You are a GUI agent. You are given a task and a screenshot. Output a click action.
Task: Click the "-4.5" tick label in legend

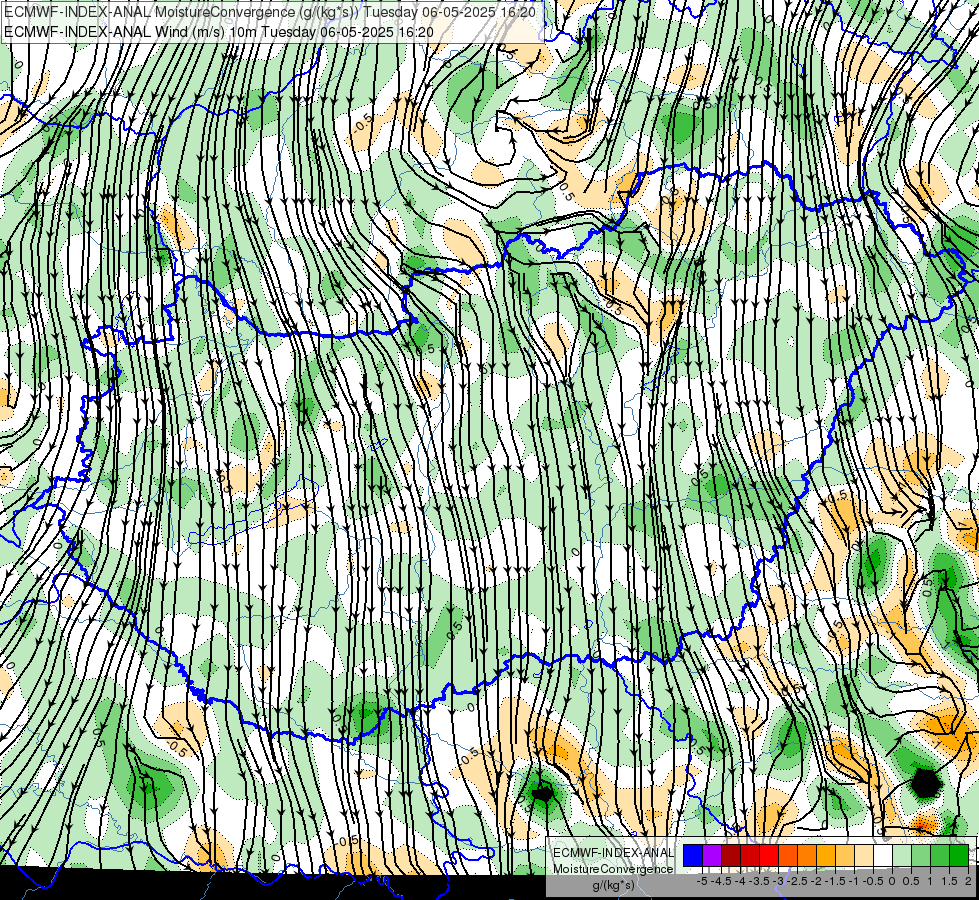point(721,881)
